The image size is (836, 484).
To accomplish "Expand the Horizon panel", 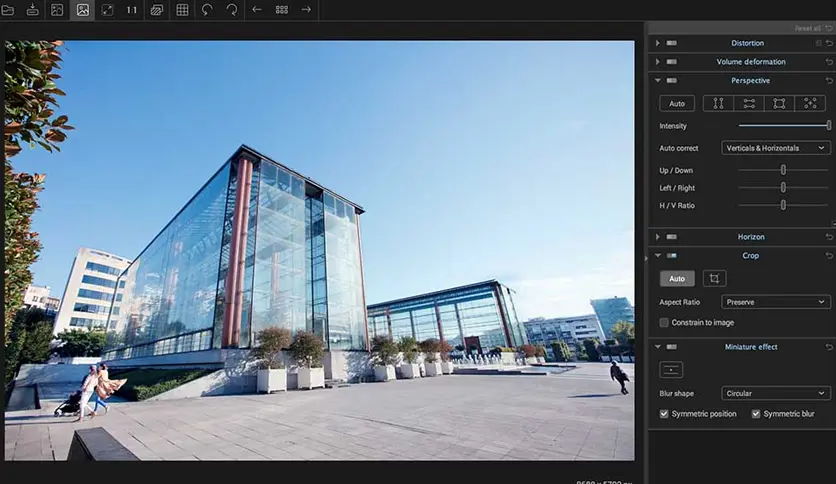I will point(657,237).
